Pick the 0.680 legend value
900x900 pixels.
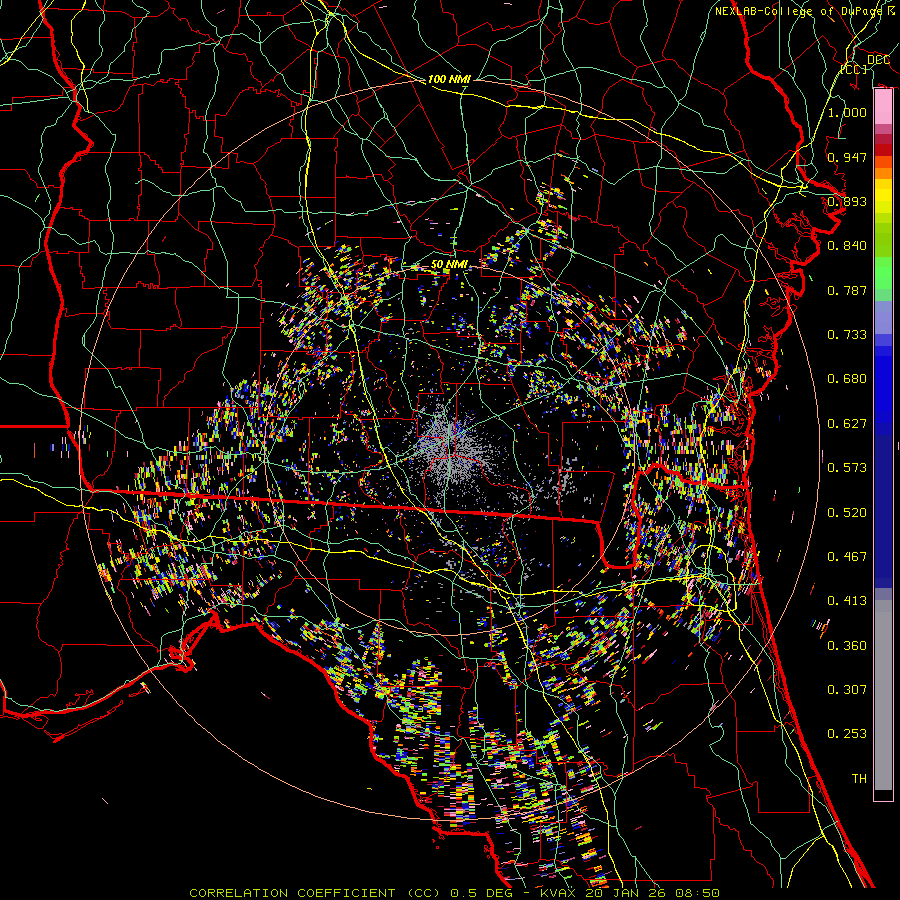[x=847, y=379]
